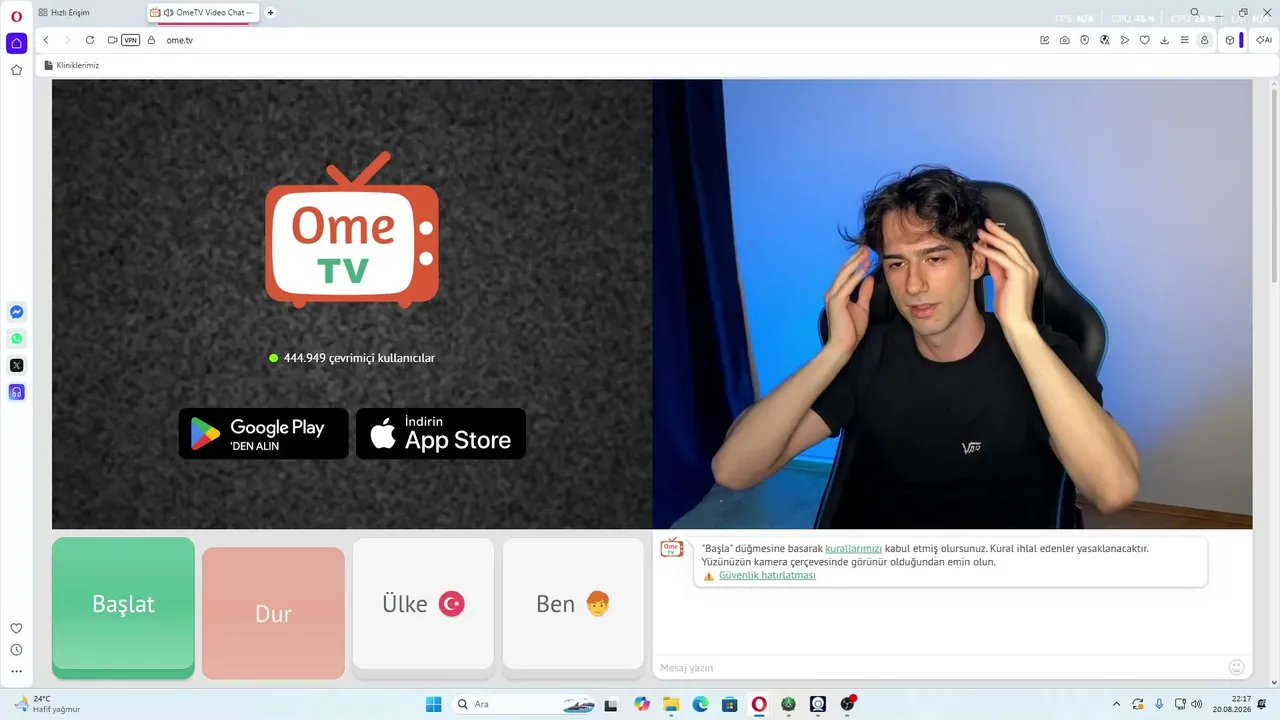
Task: Open Easy Setup sliders icon
Action: pos(1185,40)
